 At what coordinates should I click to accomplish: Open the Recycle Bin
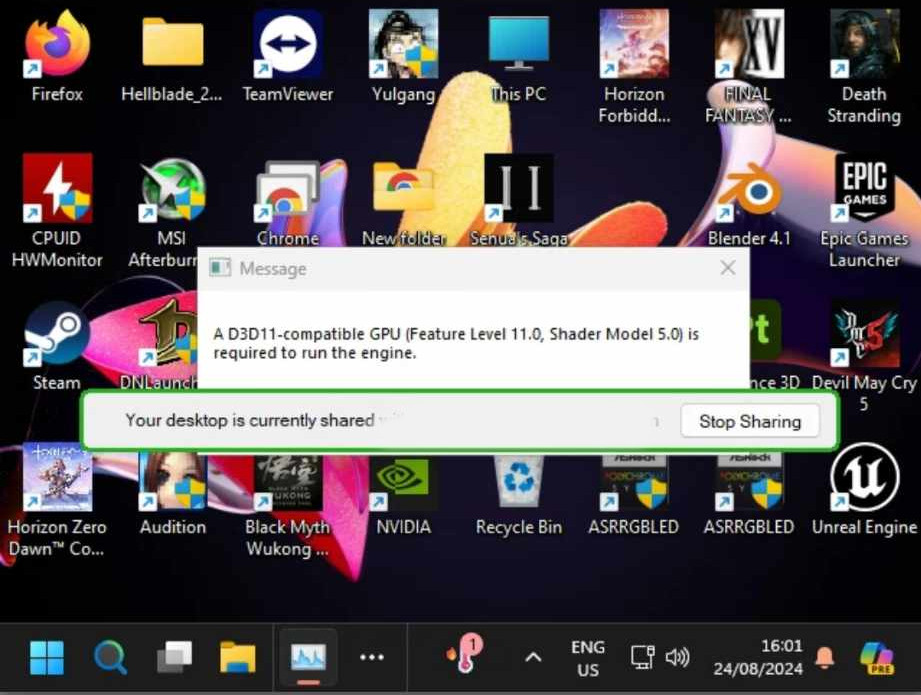519,496
